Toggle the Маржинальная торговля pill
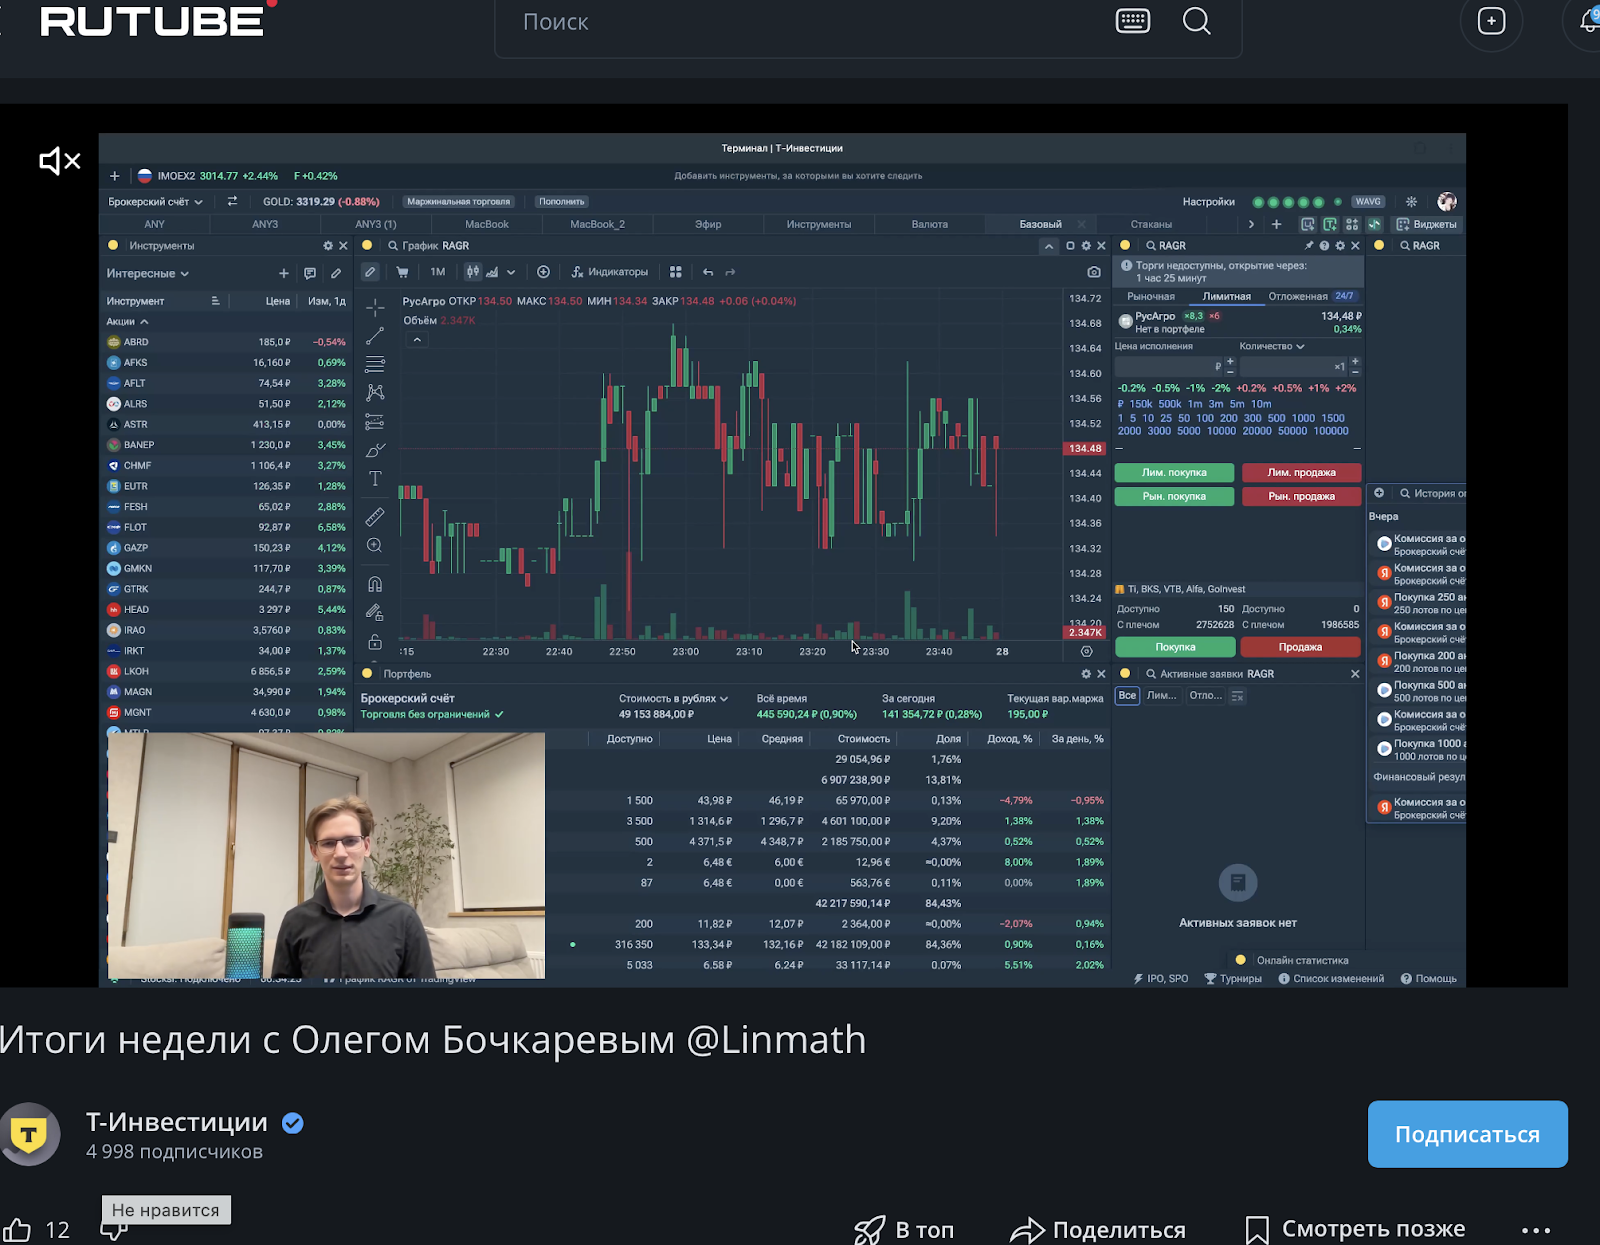 [458, 201]
